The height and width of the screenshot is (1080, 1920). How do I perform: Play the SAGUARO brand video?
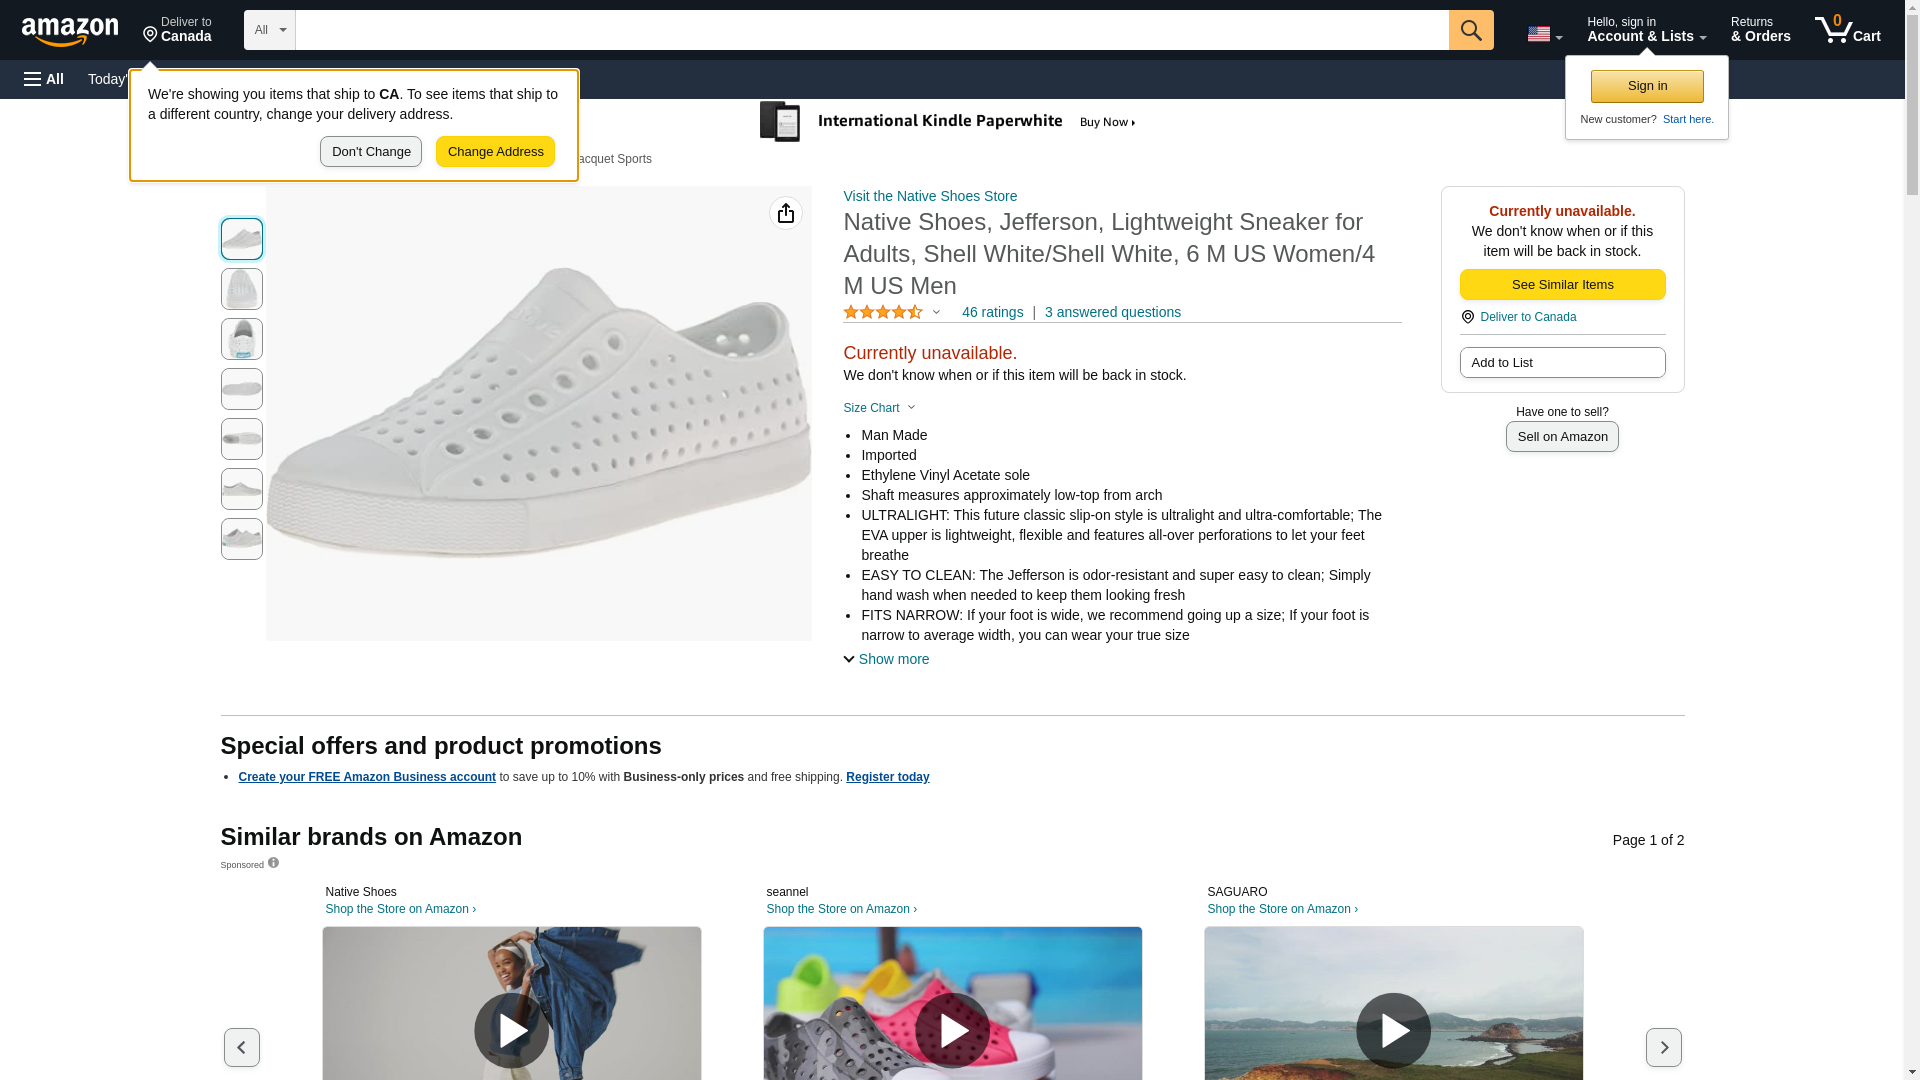pos(1393,1030)
